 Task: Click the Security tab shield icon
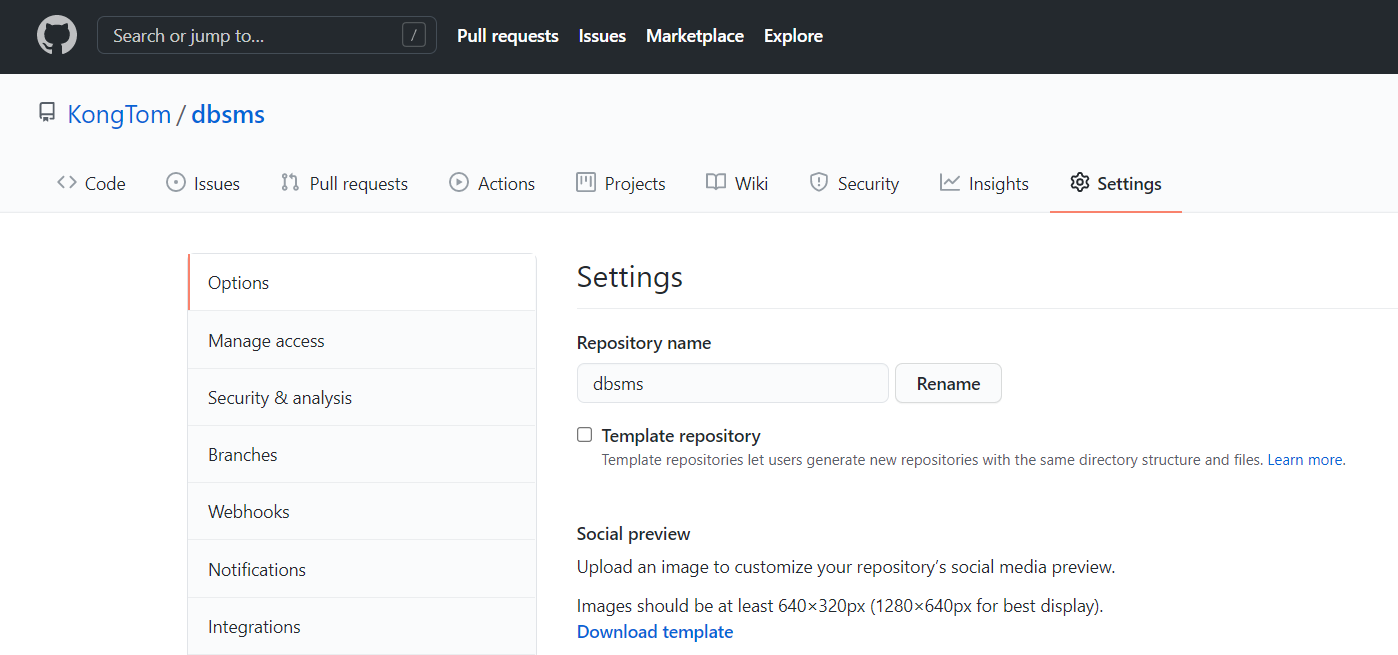pyautogui.click(x=819, y=182)
